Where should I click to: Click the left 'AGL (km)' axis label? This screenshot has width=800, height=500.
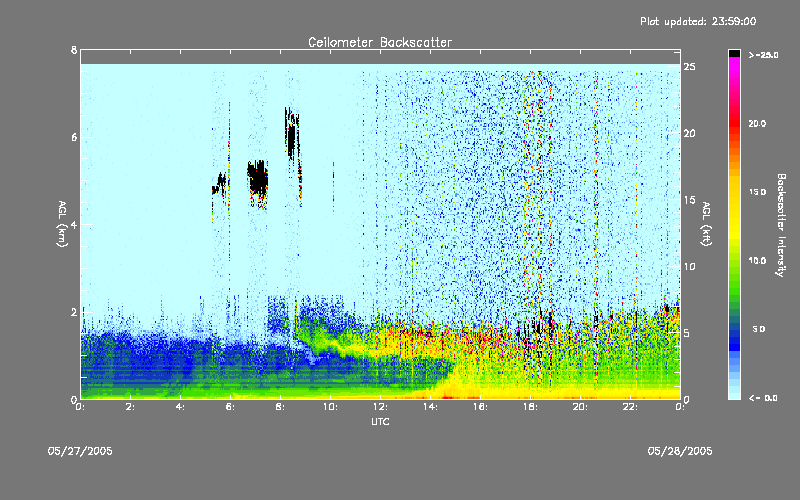pyautogui.click(x=62, y=224)
